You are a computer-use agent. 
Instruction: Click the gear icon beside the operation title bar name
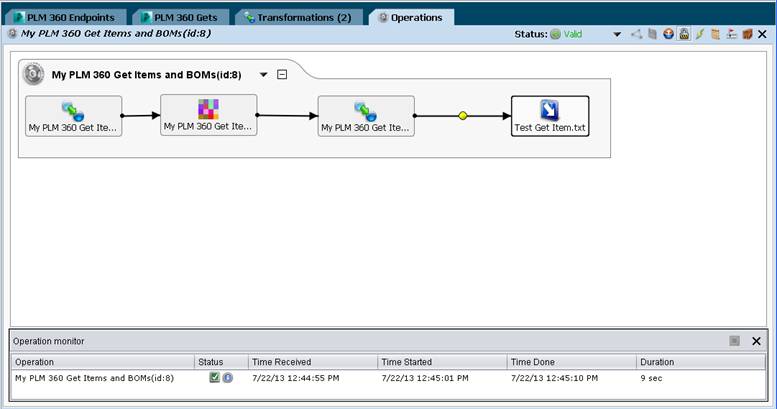pyautogui.click(x=12, y=34)
